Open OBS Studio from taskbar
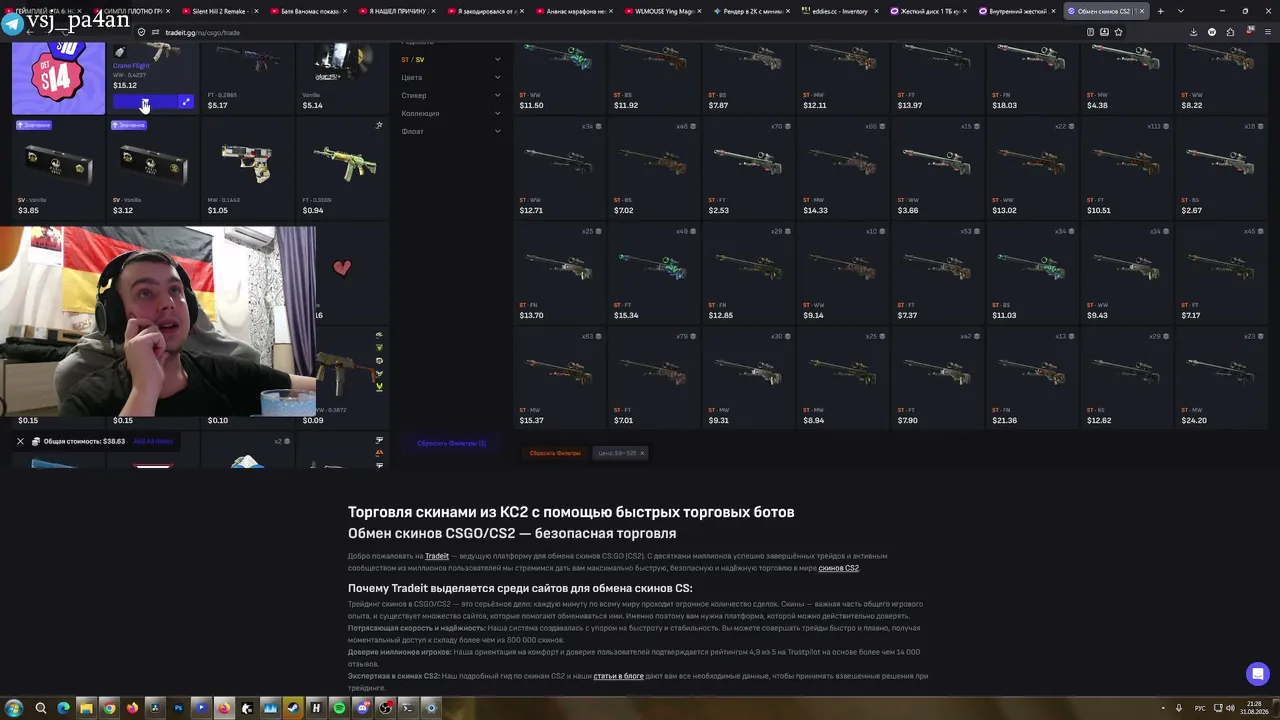 click(x=385, y=708)
